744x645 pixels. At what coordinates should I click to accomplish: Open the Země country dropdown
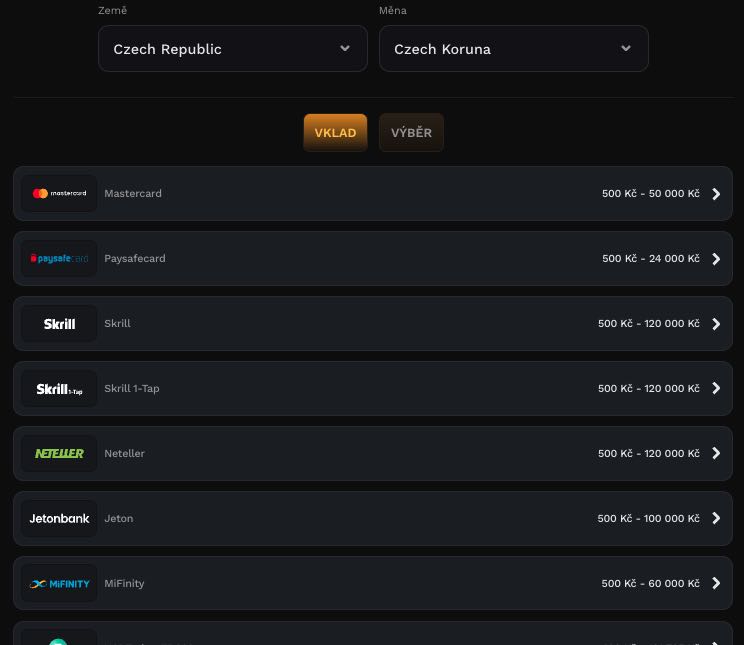pyautogui.click(x=232, y=49)
